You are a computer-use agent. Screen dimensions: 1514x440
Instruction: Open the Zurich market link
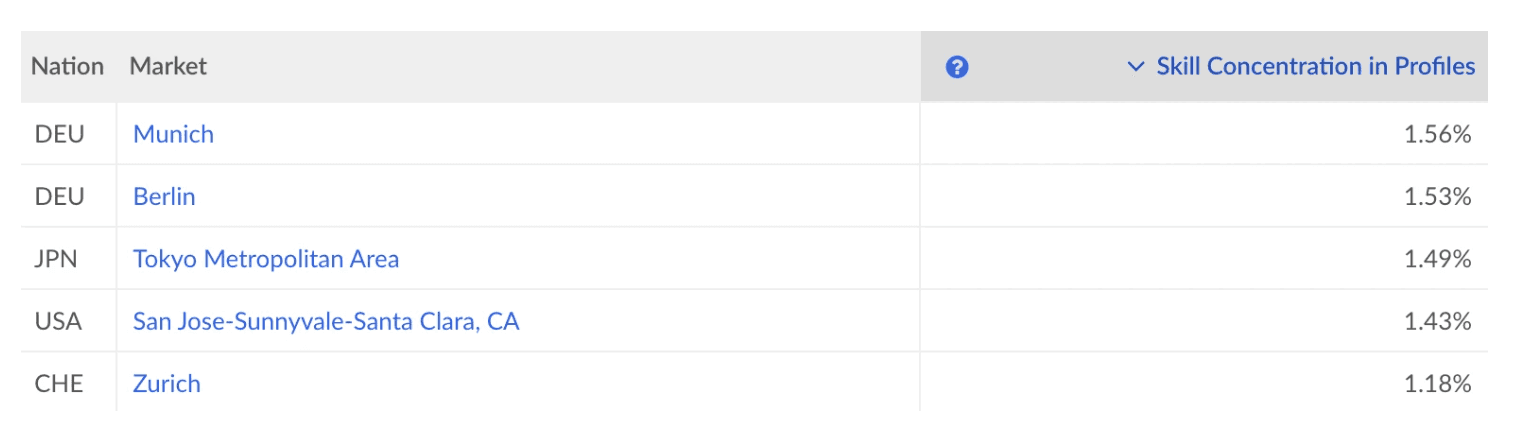point(167,384)
